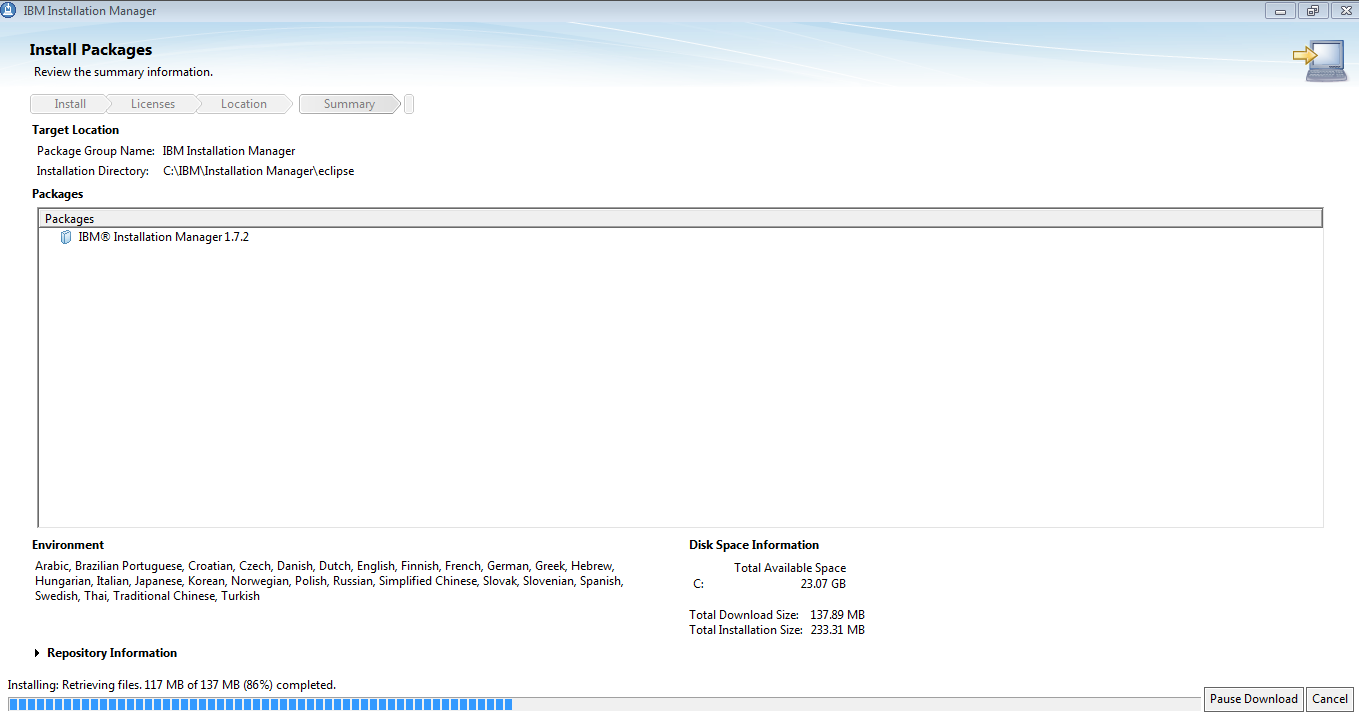The image size is (1359, 721).
Task: Select the Licenses wizard step
Action: point(153,104)
